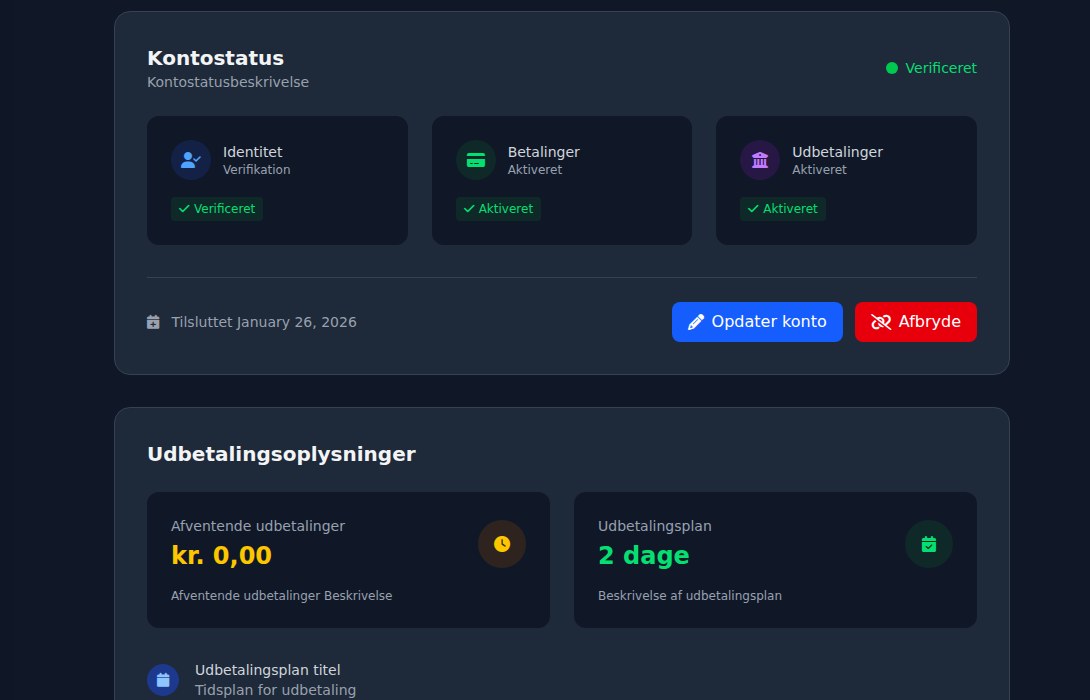Click the Betalinger credit card icon
1090x700 pixels.
tap(475, 160)
